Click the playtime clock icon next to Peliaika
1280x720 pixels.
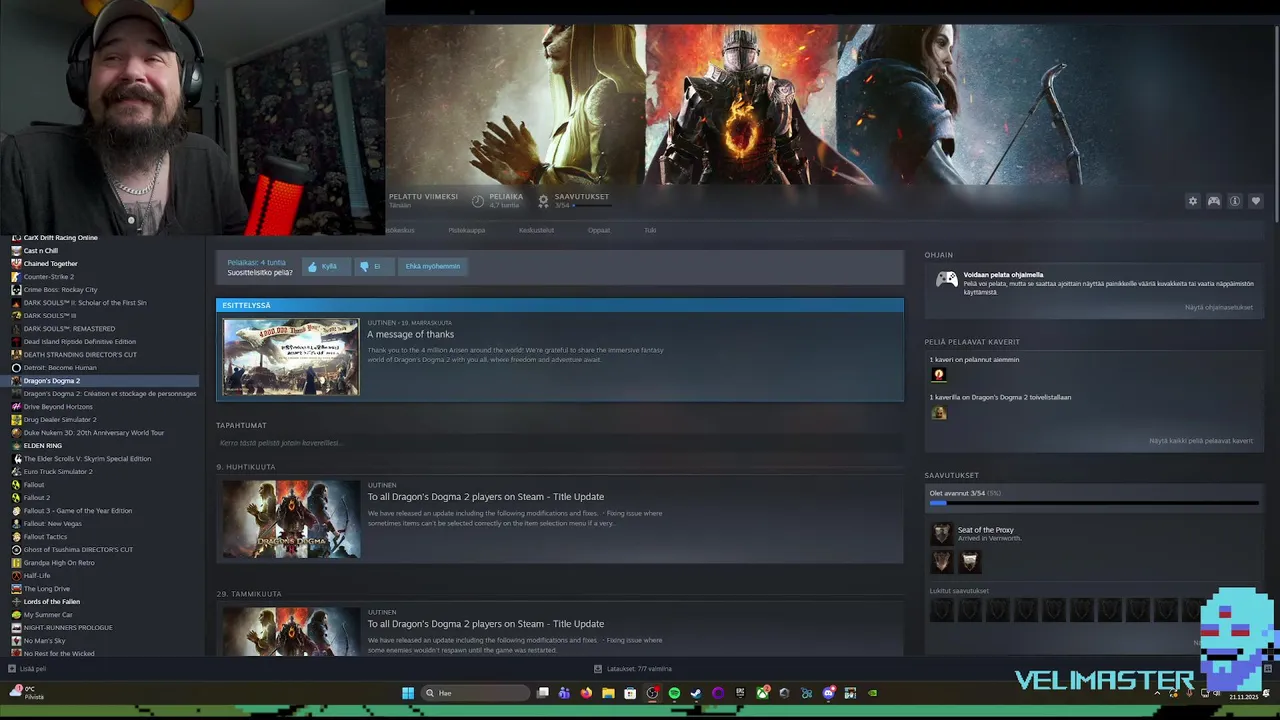(x=478, y=201)
